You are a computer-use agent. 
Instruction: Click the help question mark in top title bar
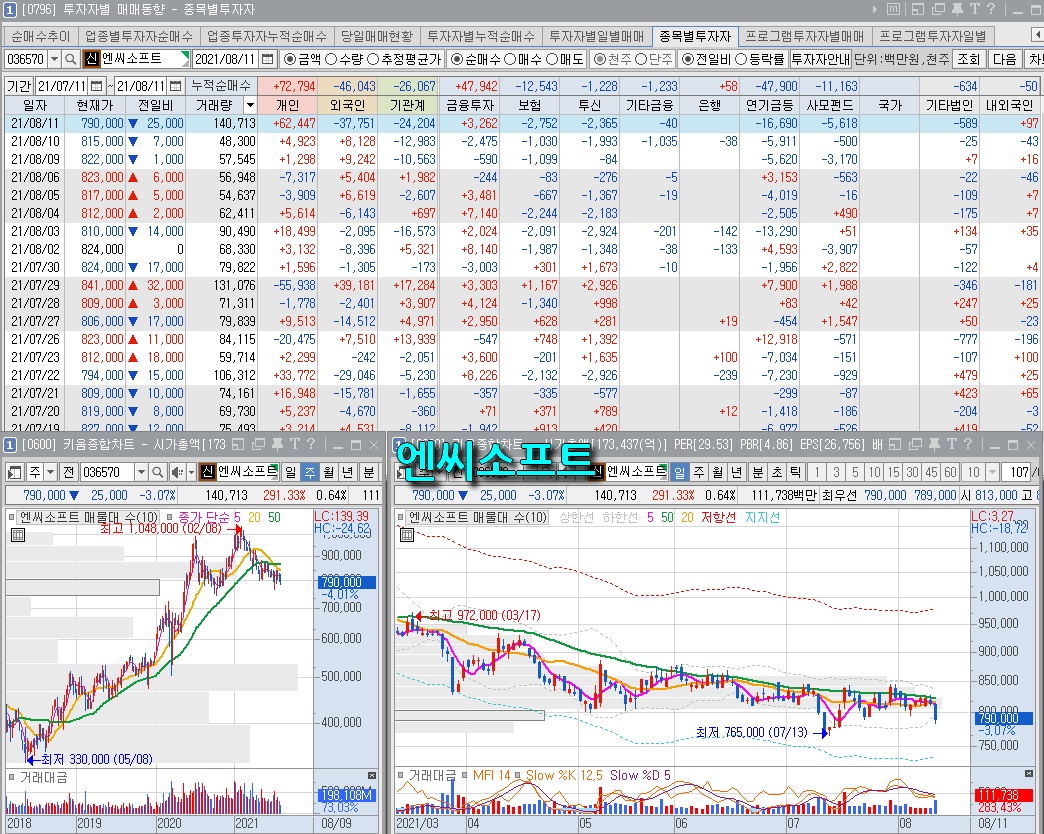coord(991,9)
